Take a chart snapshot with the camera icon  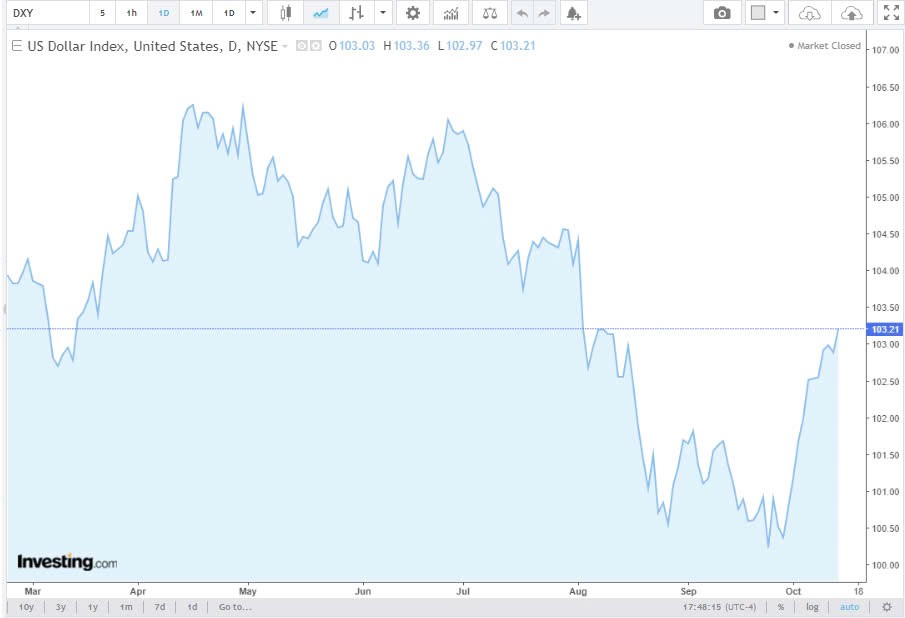[x=723, y=13]
